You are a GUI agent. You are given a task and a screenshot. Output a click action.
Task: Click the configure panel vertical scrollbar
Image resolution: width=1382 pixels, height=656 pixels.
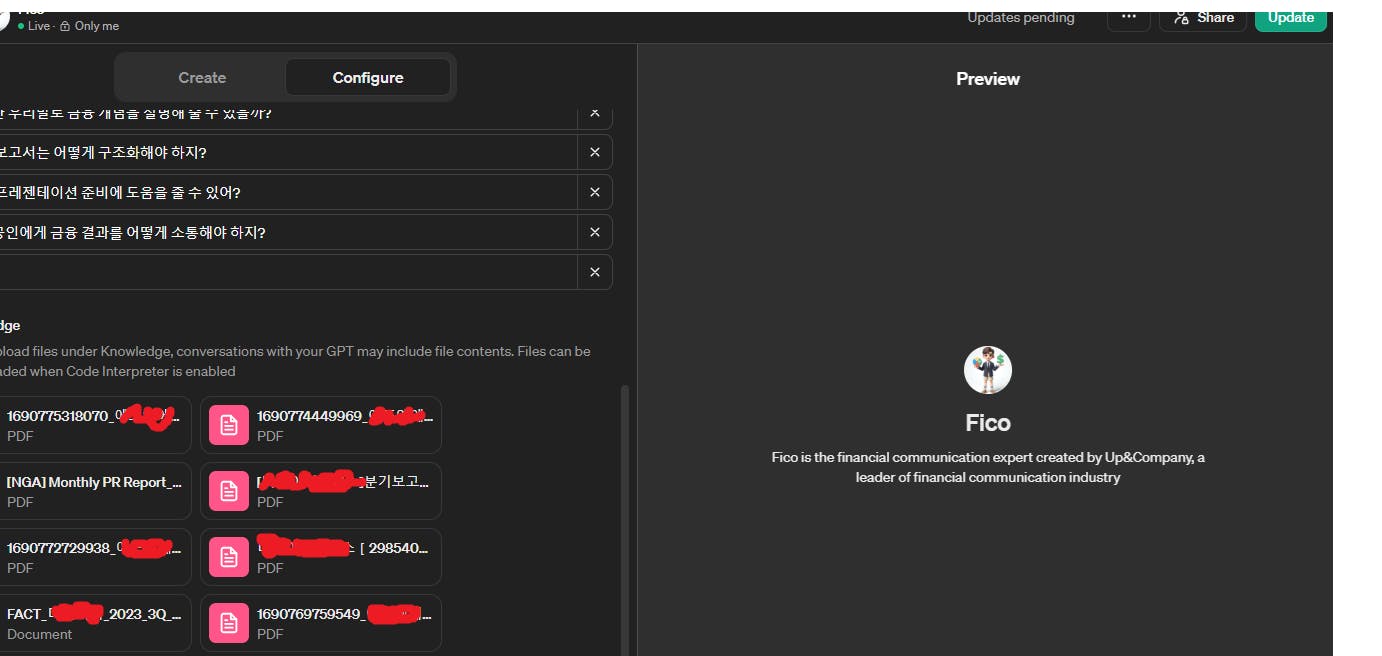(626, 520)
